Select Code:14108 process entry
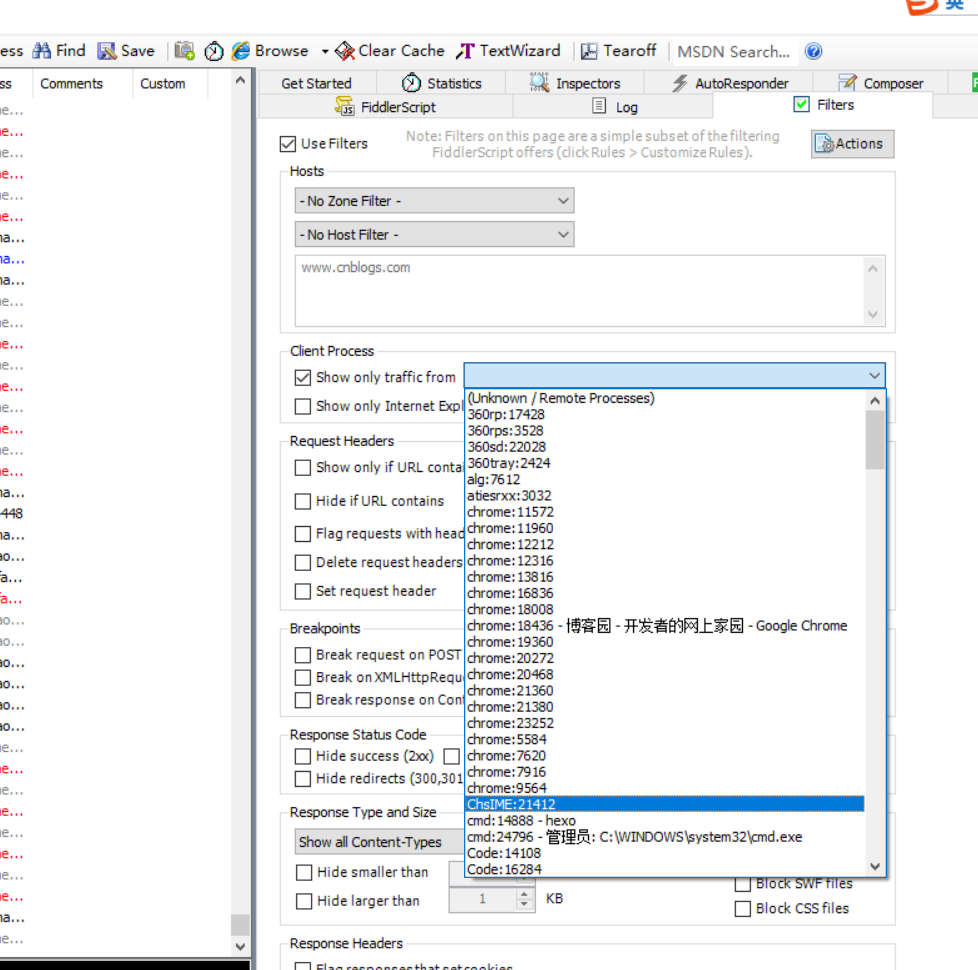 [x=665, y=853]
